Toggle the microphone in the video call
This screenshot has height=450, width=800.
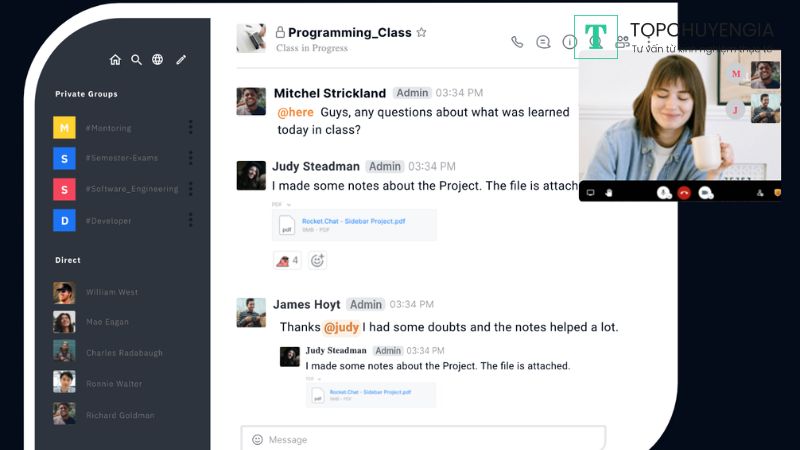[x=663, y=192]
